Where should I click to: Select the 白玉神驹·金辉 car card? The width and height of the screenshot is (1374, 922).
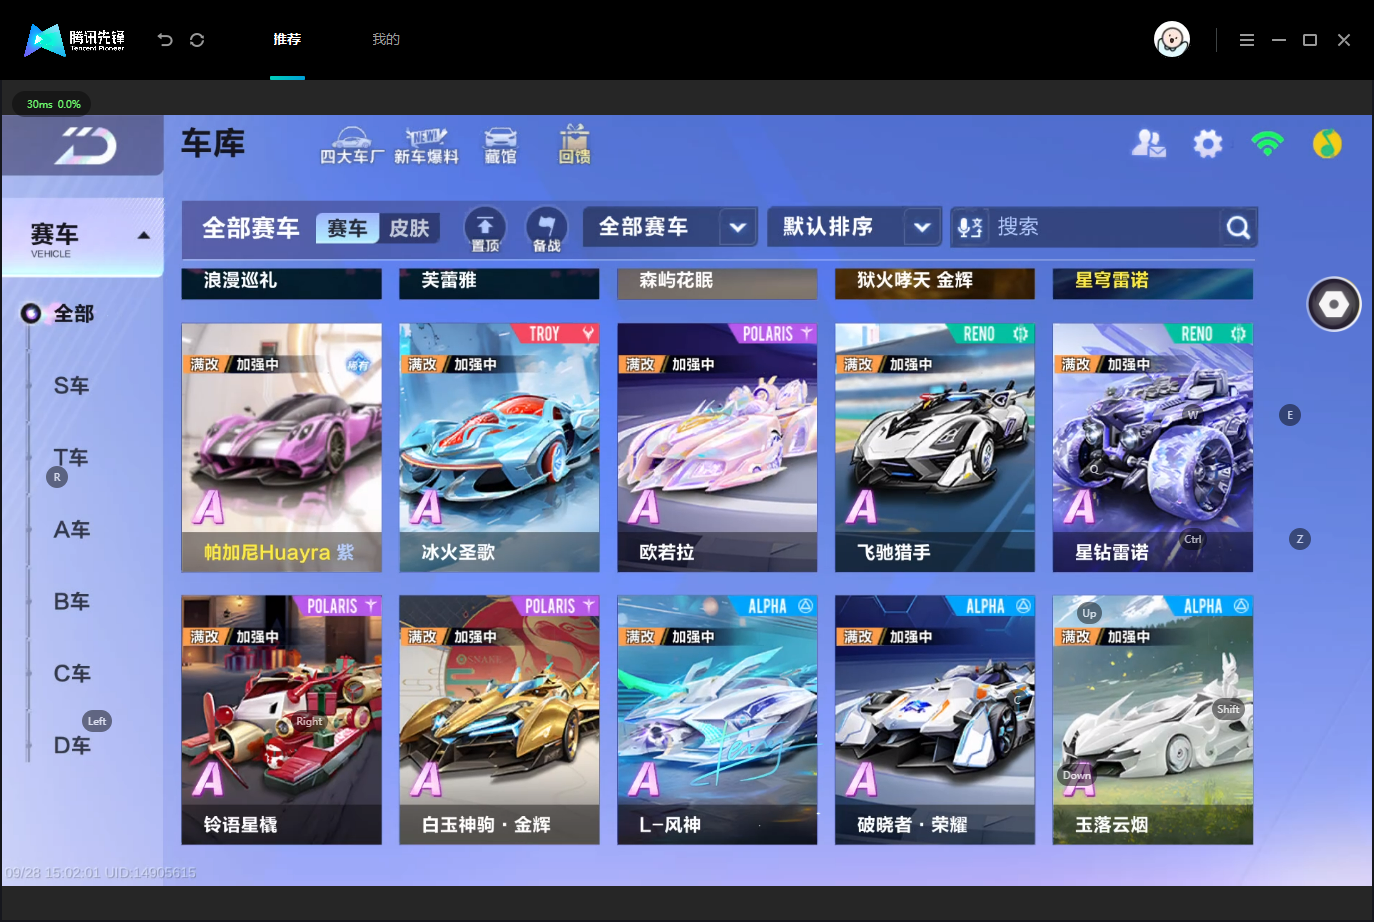point(499,720)
